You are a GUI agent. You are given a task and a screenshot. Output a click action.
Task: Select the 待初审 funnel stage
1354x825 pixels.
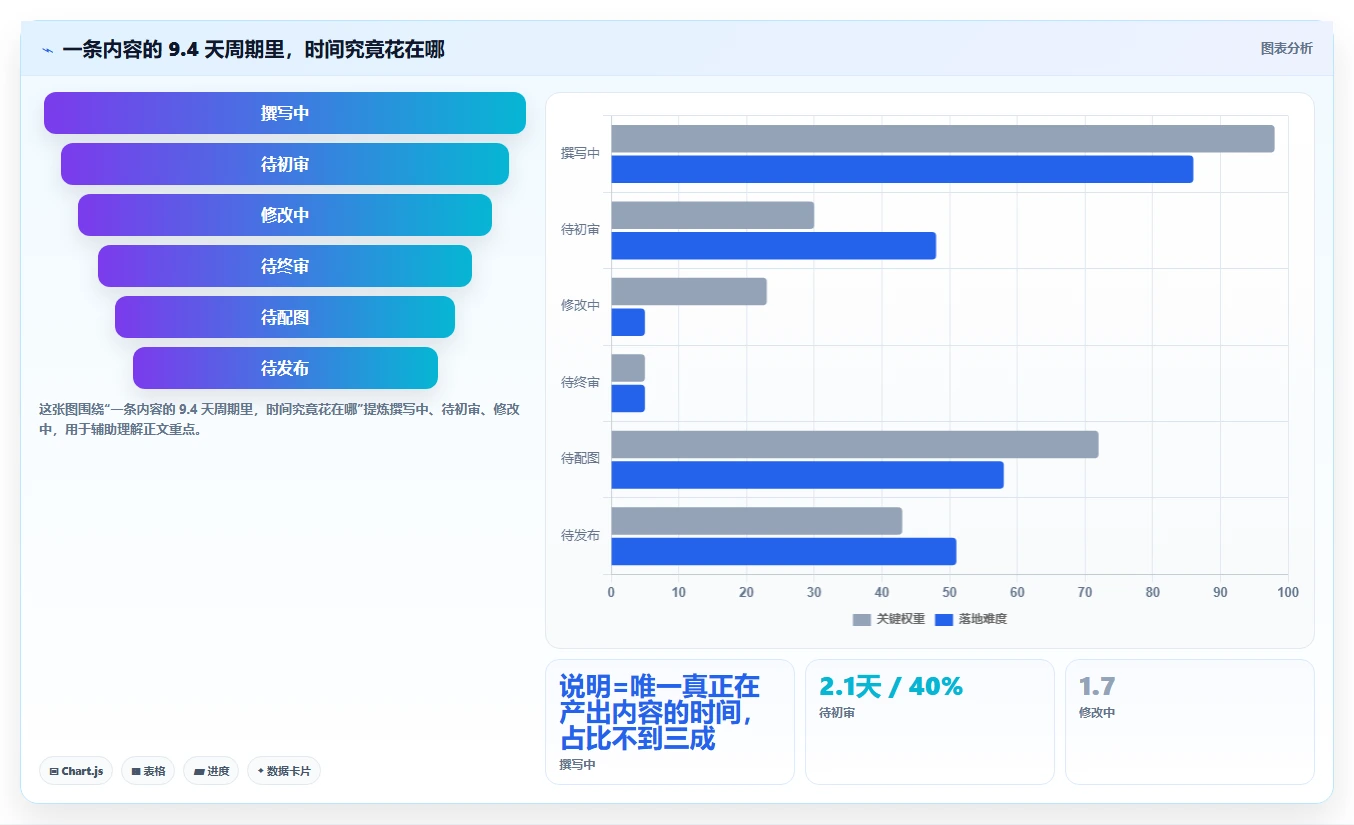click(285, 164)
